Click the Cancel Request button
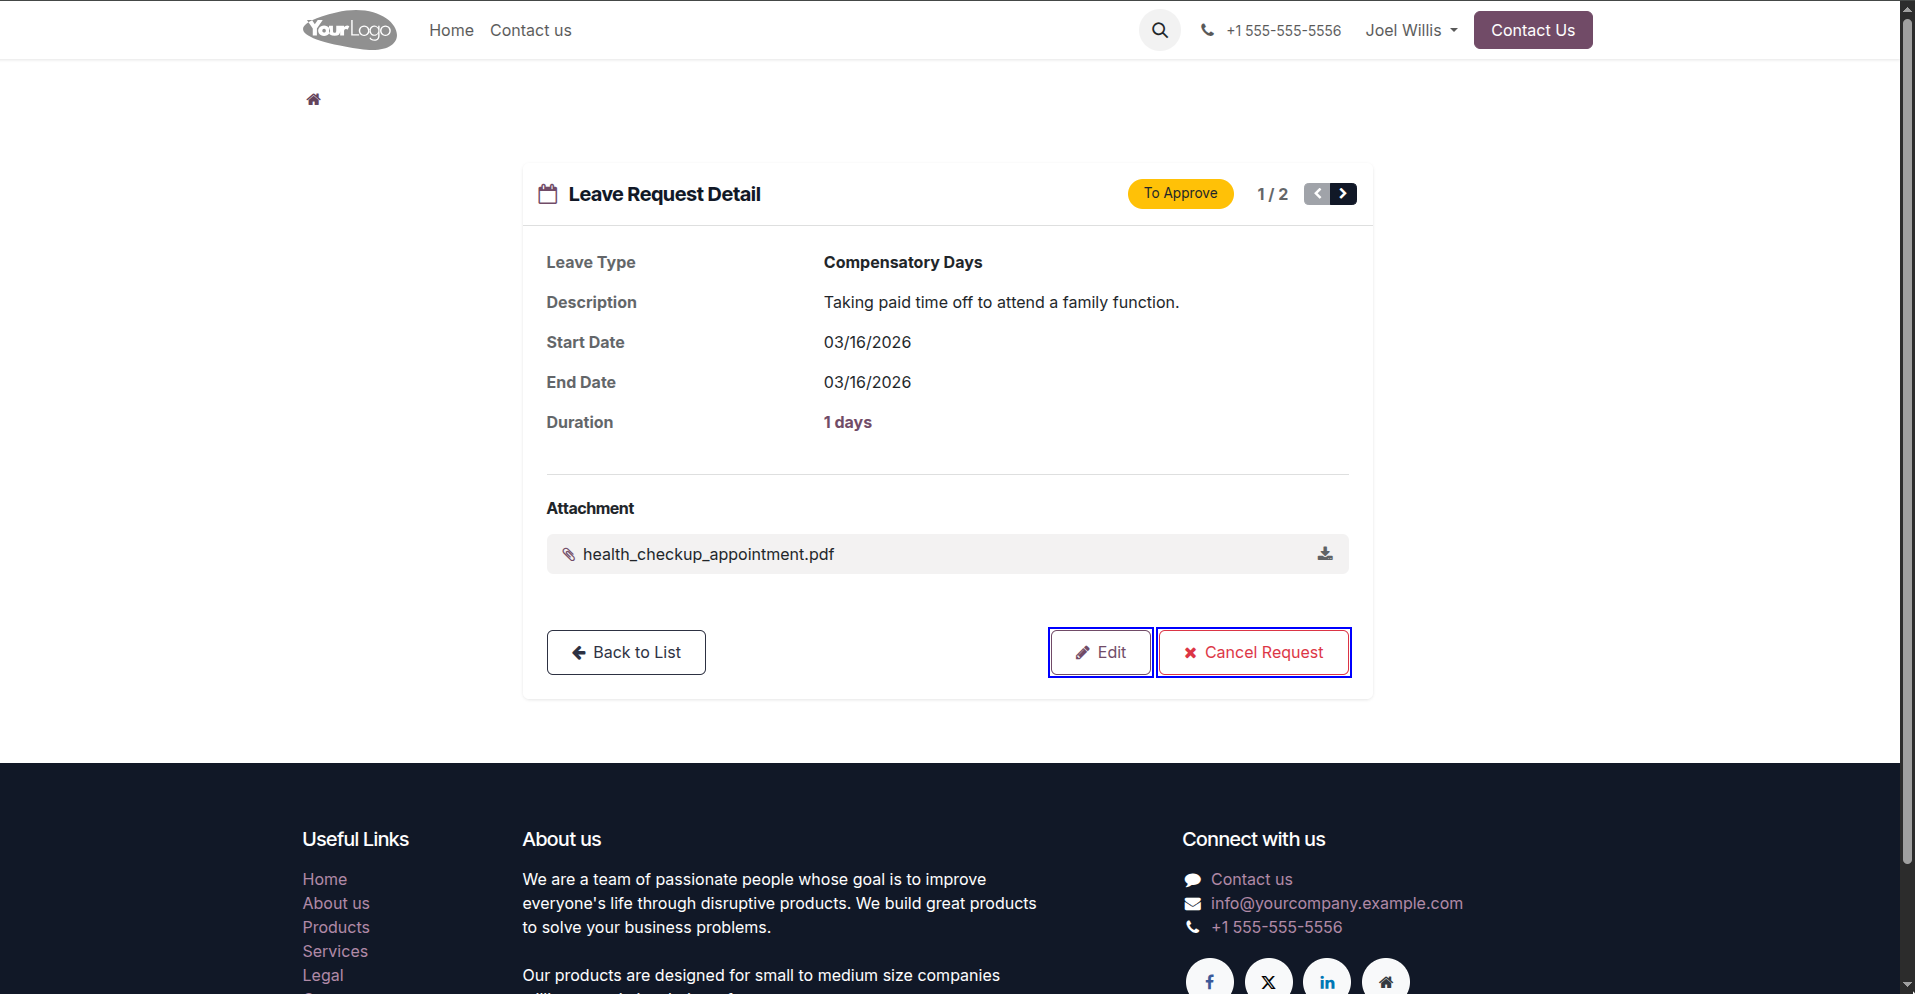 click(x=1254, y=652)
